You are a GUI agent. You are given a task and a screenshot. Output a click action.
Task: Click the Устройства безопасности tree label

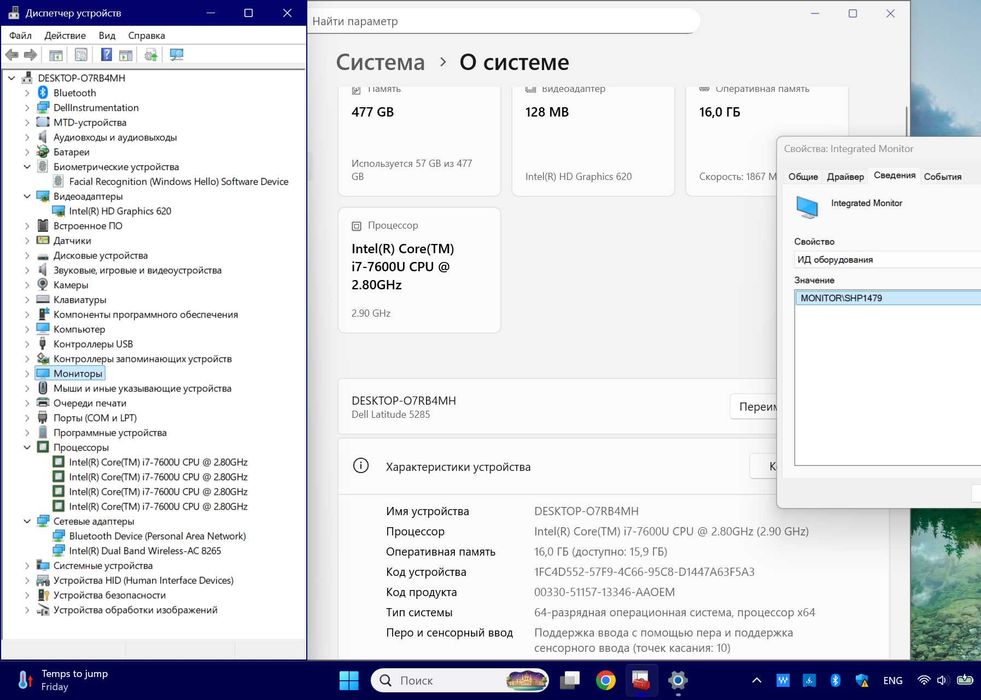[109, 595]
